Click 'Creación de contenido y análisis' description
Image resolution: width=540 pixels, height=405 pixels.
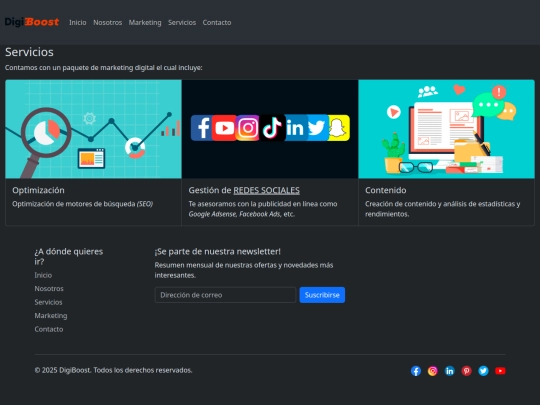tap(443, 209)
